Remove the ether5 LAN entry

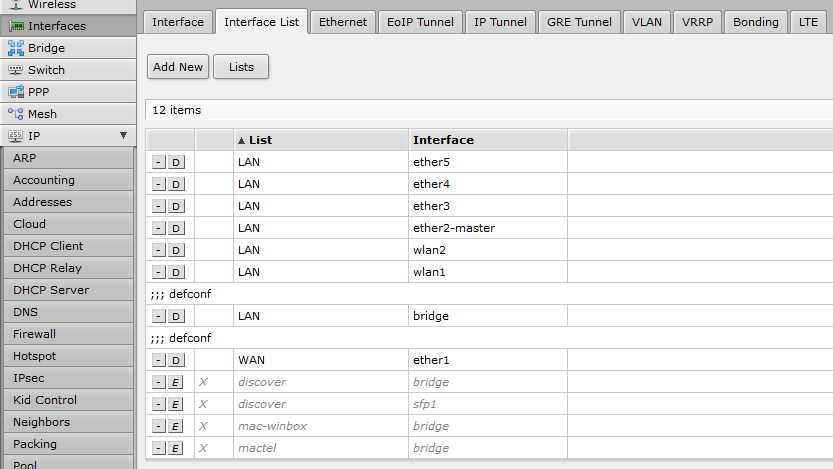(x=158, y=162)
